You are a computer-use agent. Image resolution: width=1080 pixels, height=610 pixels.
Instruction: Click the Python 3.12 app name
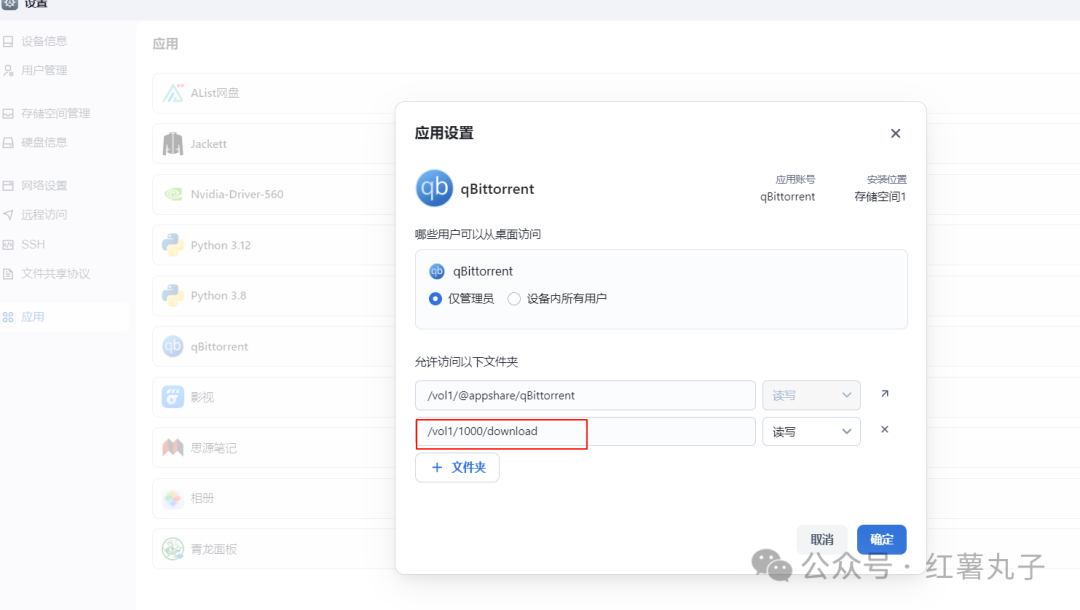(220, 245)
